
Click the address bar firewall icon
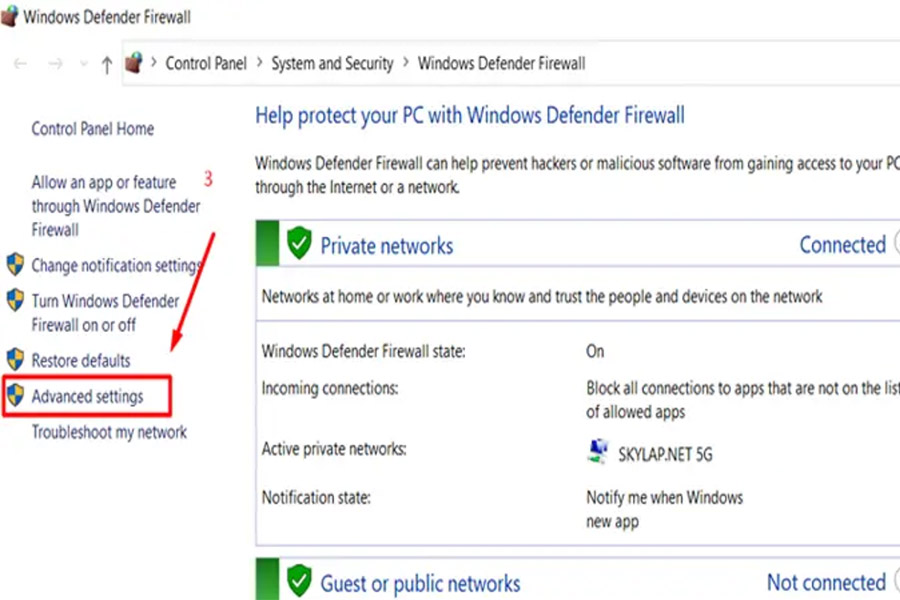point(134,63)
